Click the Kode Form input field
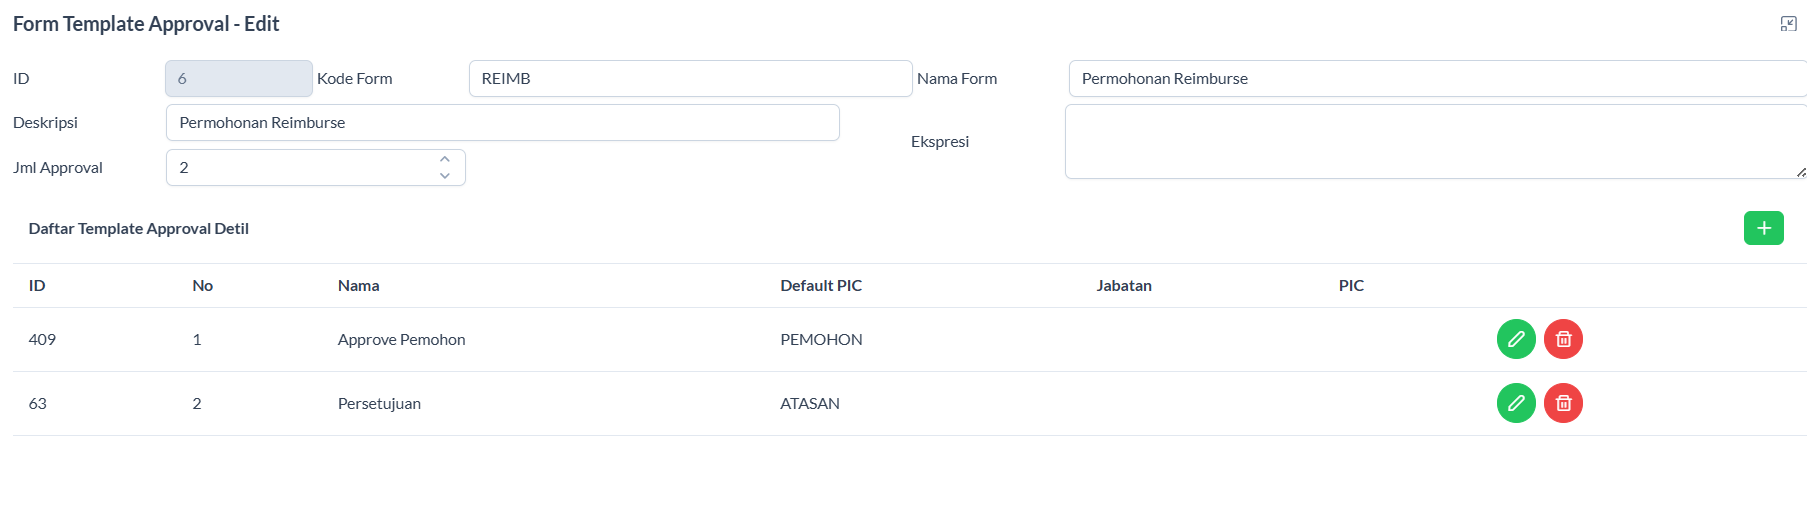 [690, 79]
